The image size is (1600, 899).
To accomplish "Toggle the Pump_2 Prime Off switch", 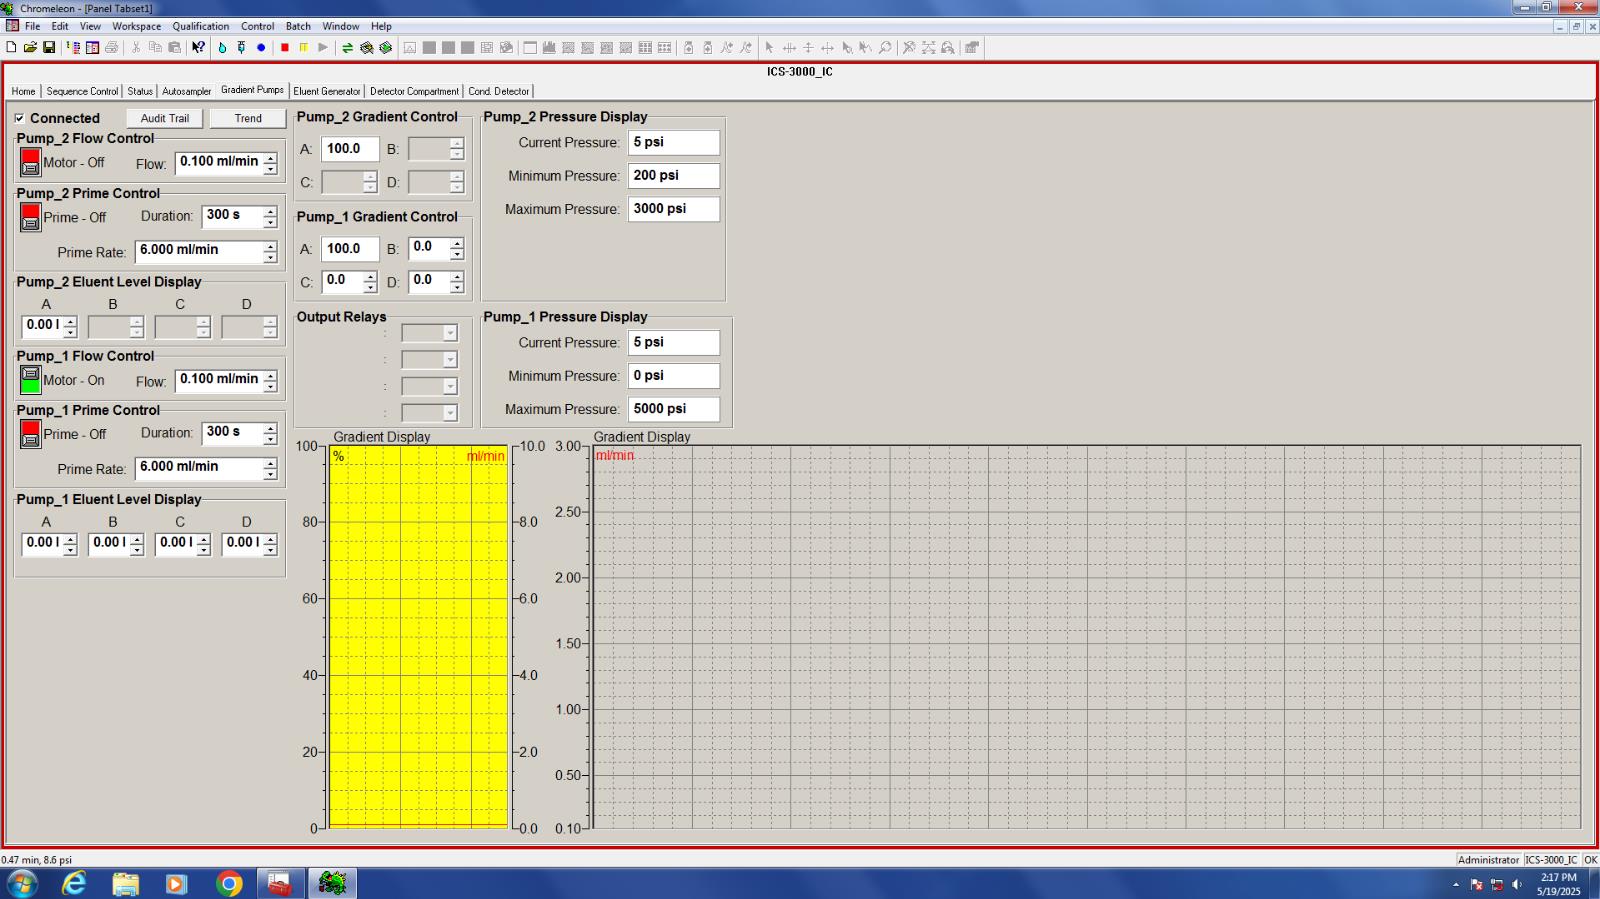I will (30, 217).
